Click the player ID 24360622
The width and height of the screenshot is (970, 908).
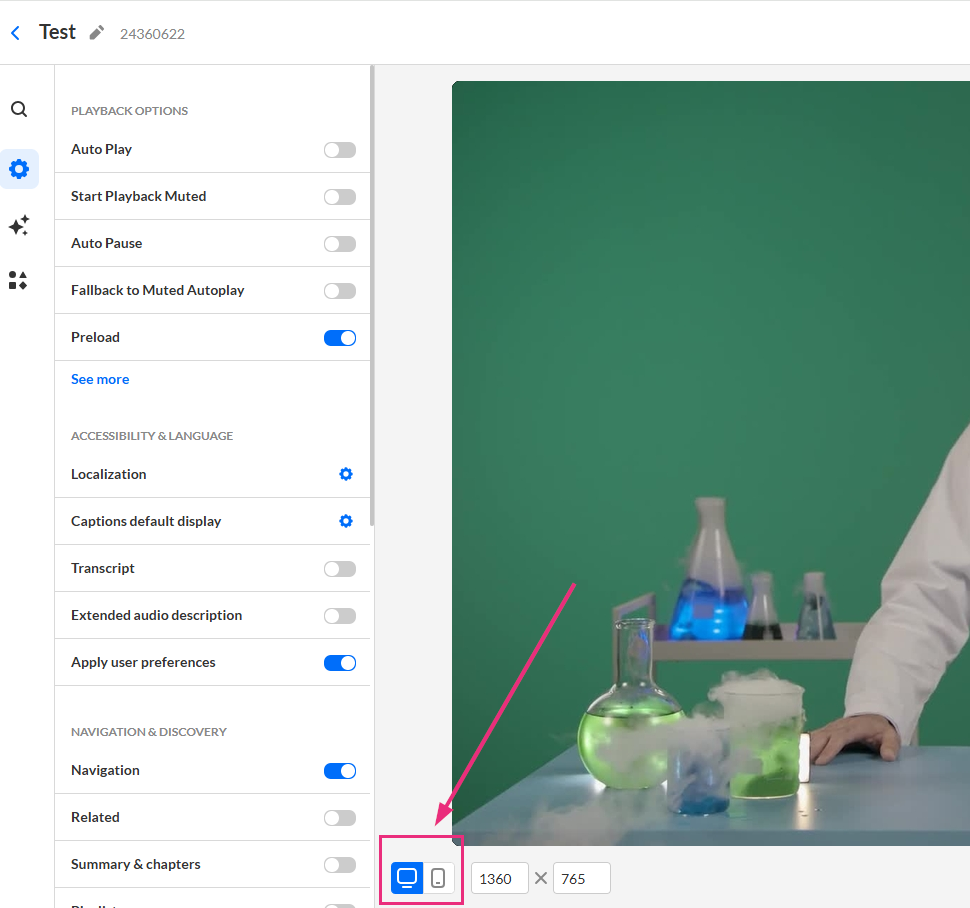pos(152,34)
